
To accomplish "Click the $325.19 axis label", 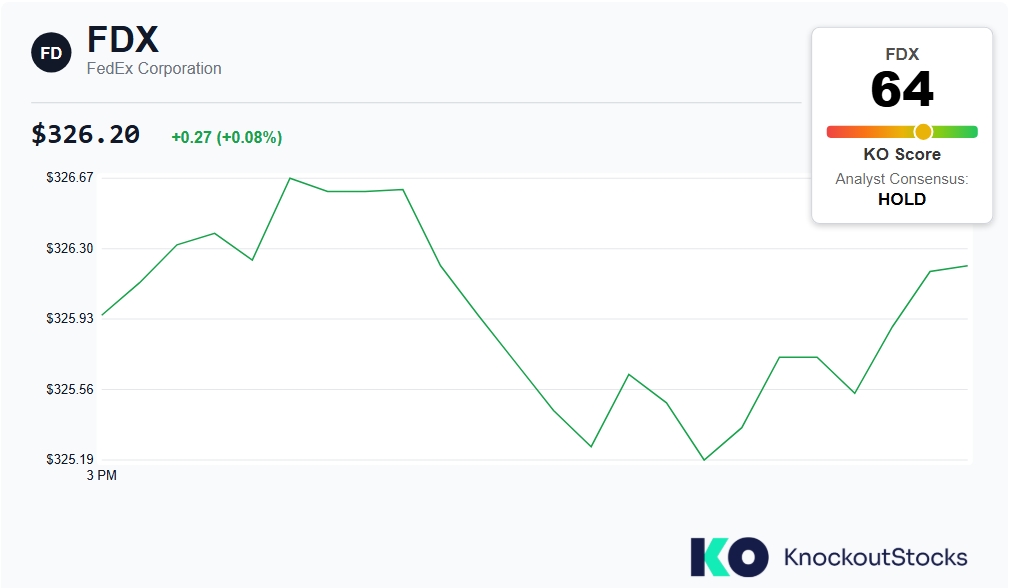I will 70,459.
